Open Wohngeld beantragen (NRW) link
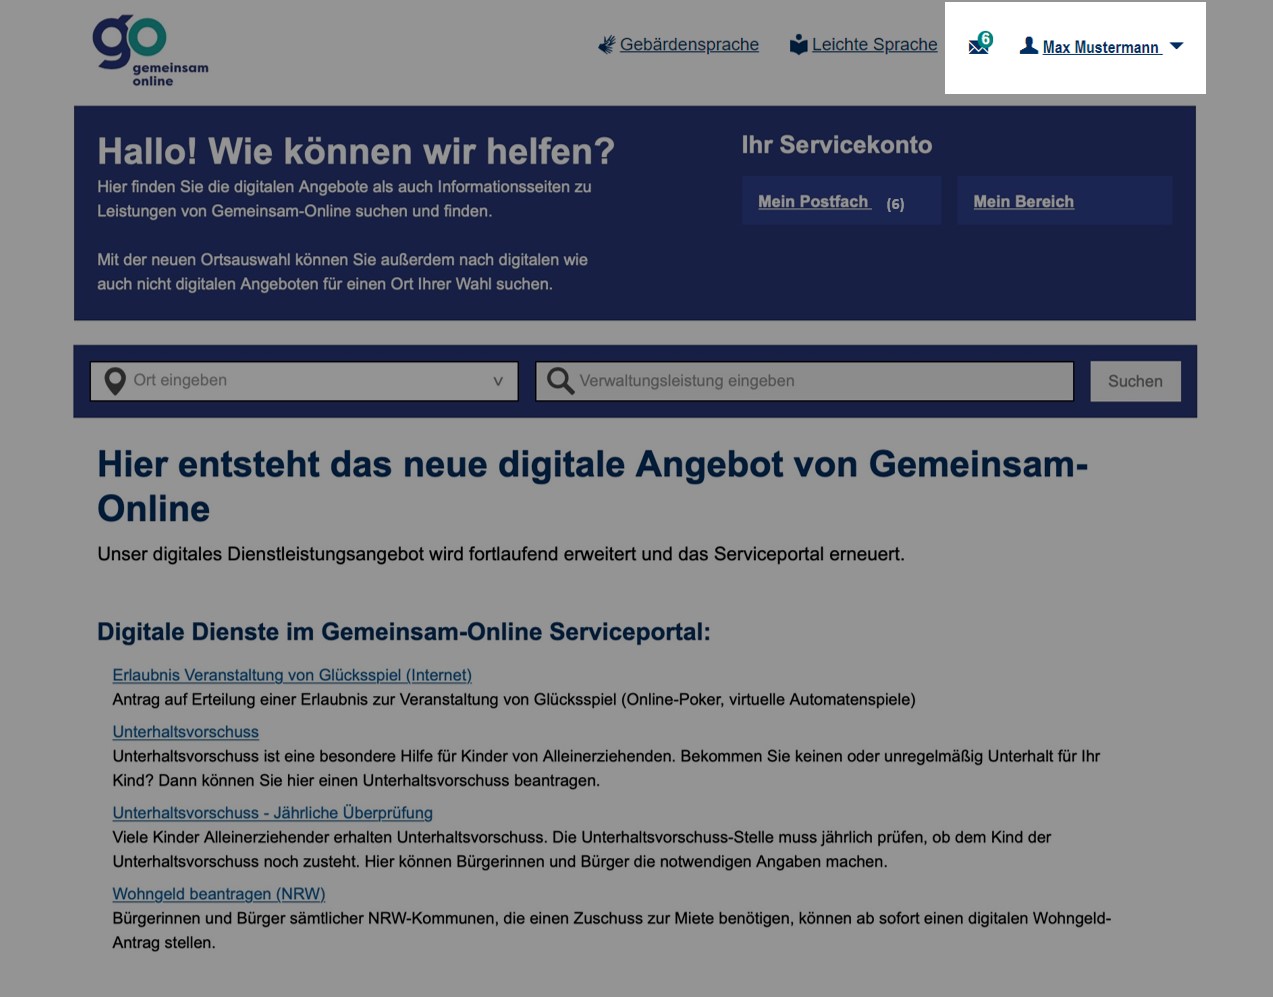 tap(219, 894)
